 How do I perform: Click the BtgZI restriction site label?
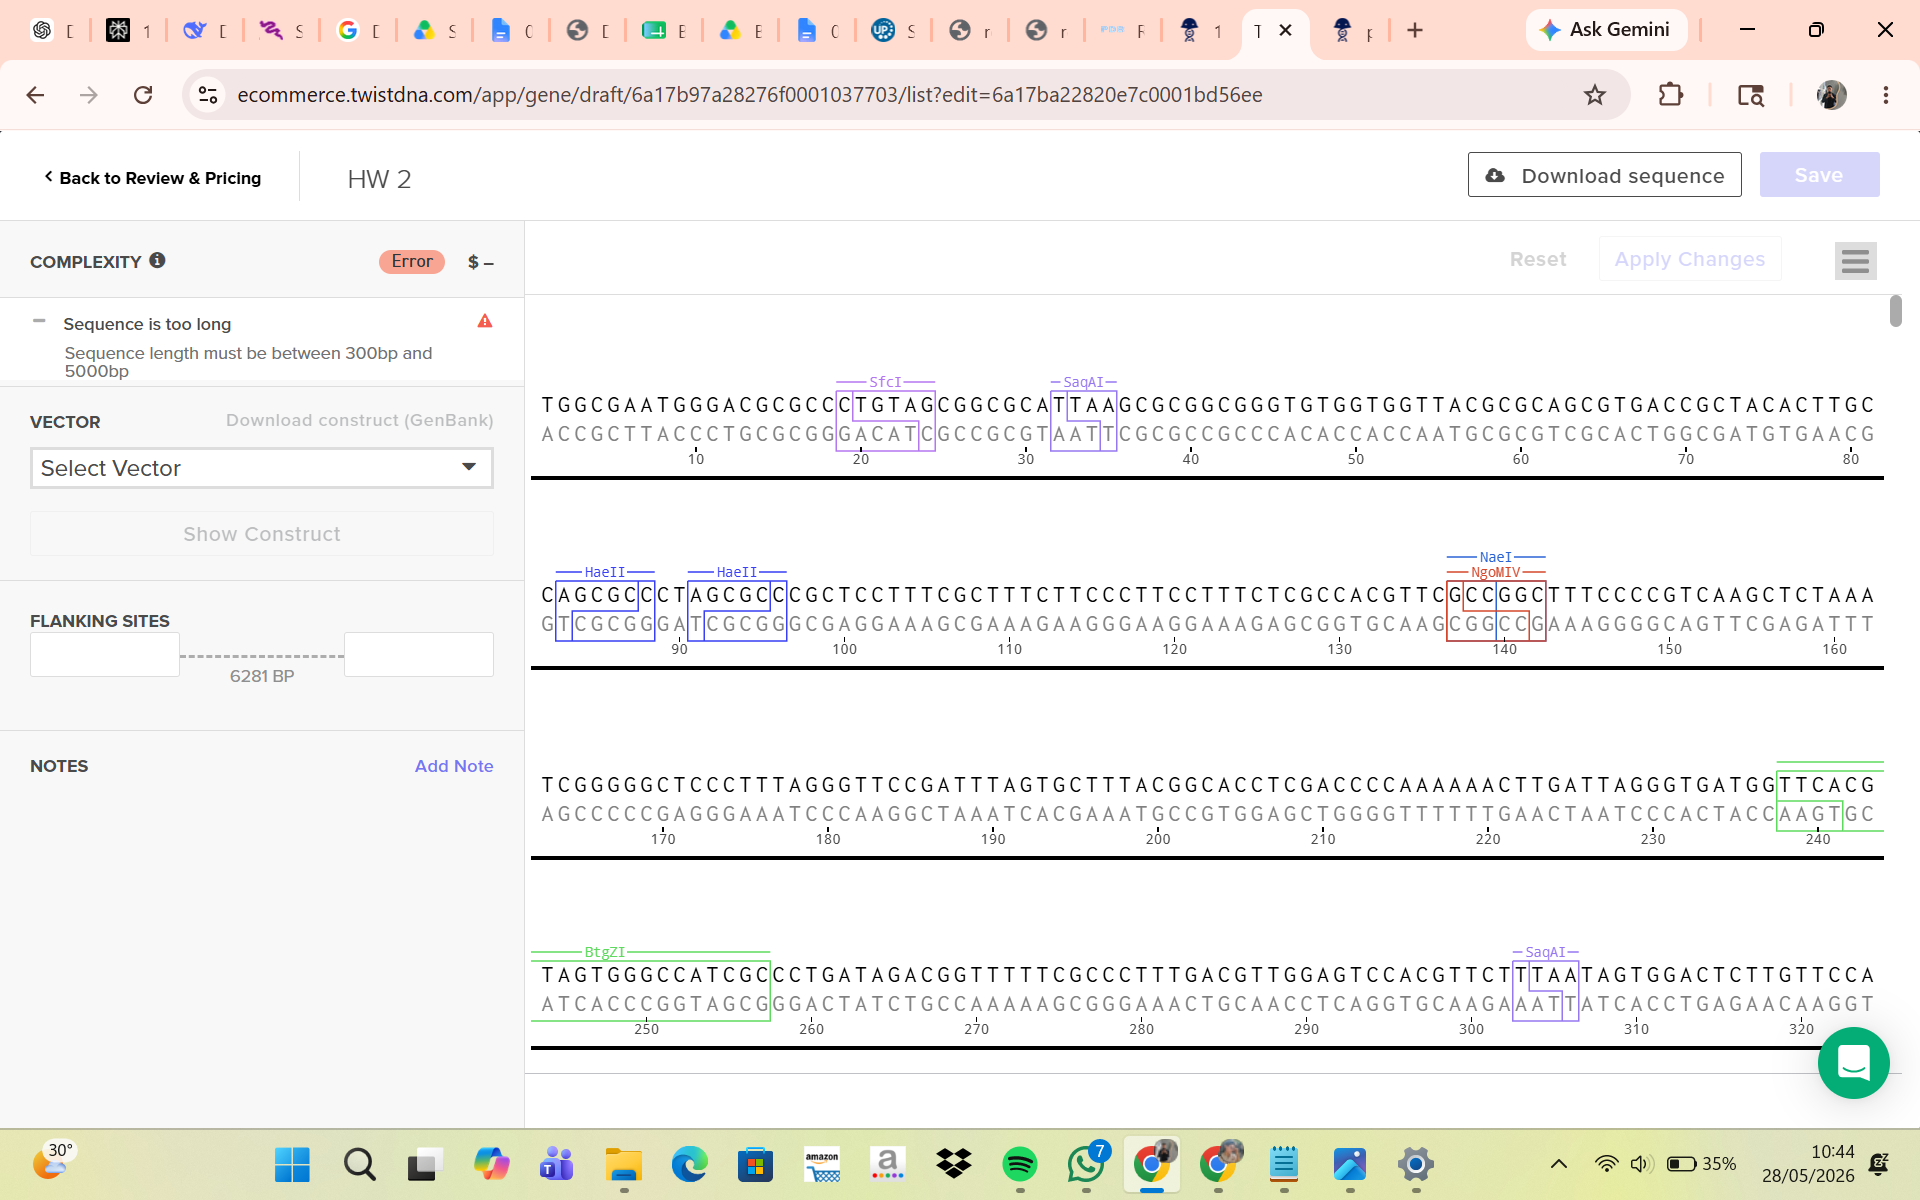(605, 952)
